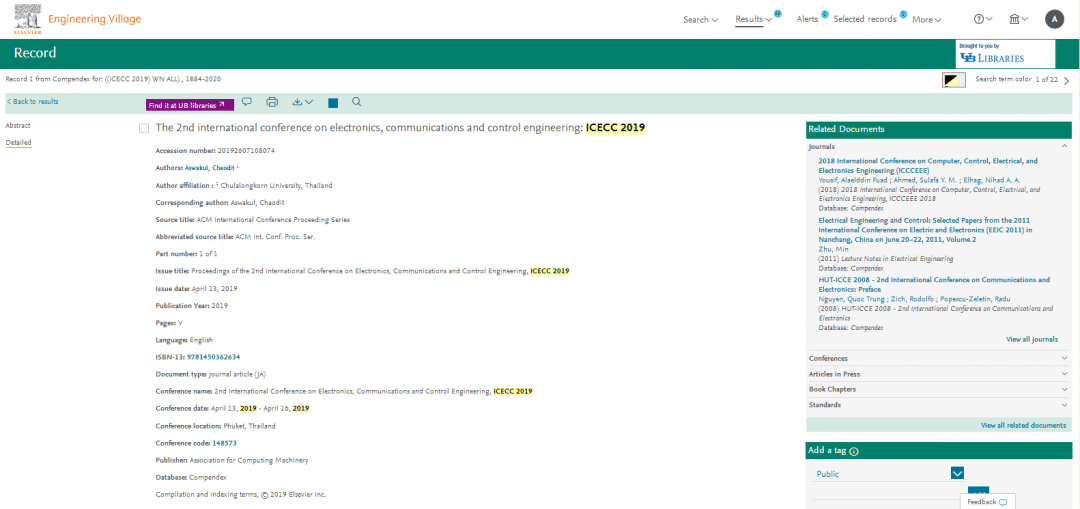Open HUT-ICCE 2008 Preface related article
1080x509 pixels.
point(934,285)
